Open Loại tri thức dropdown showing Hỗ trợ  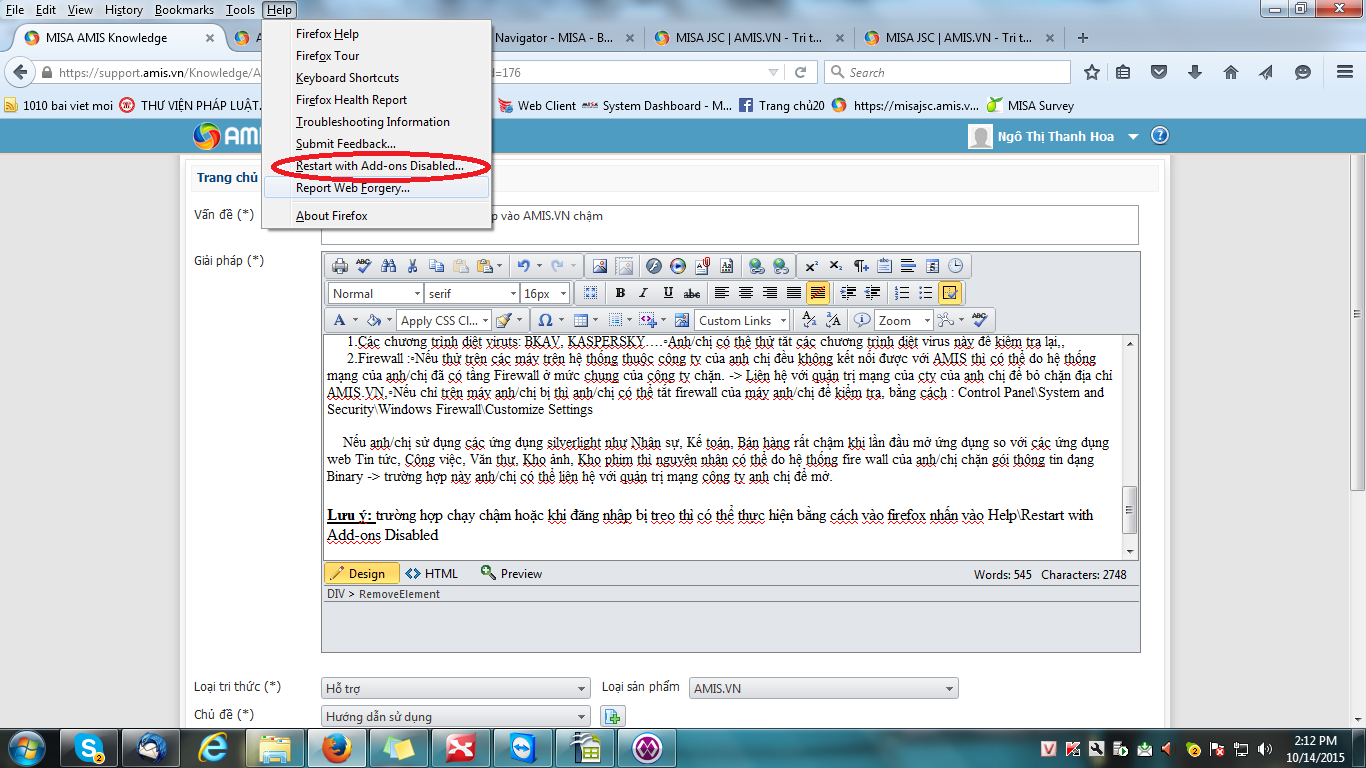tap(456, 688)
